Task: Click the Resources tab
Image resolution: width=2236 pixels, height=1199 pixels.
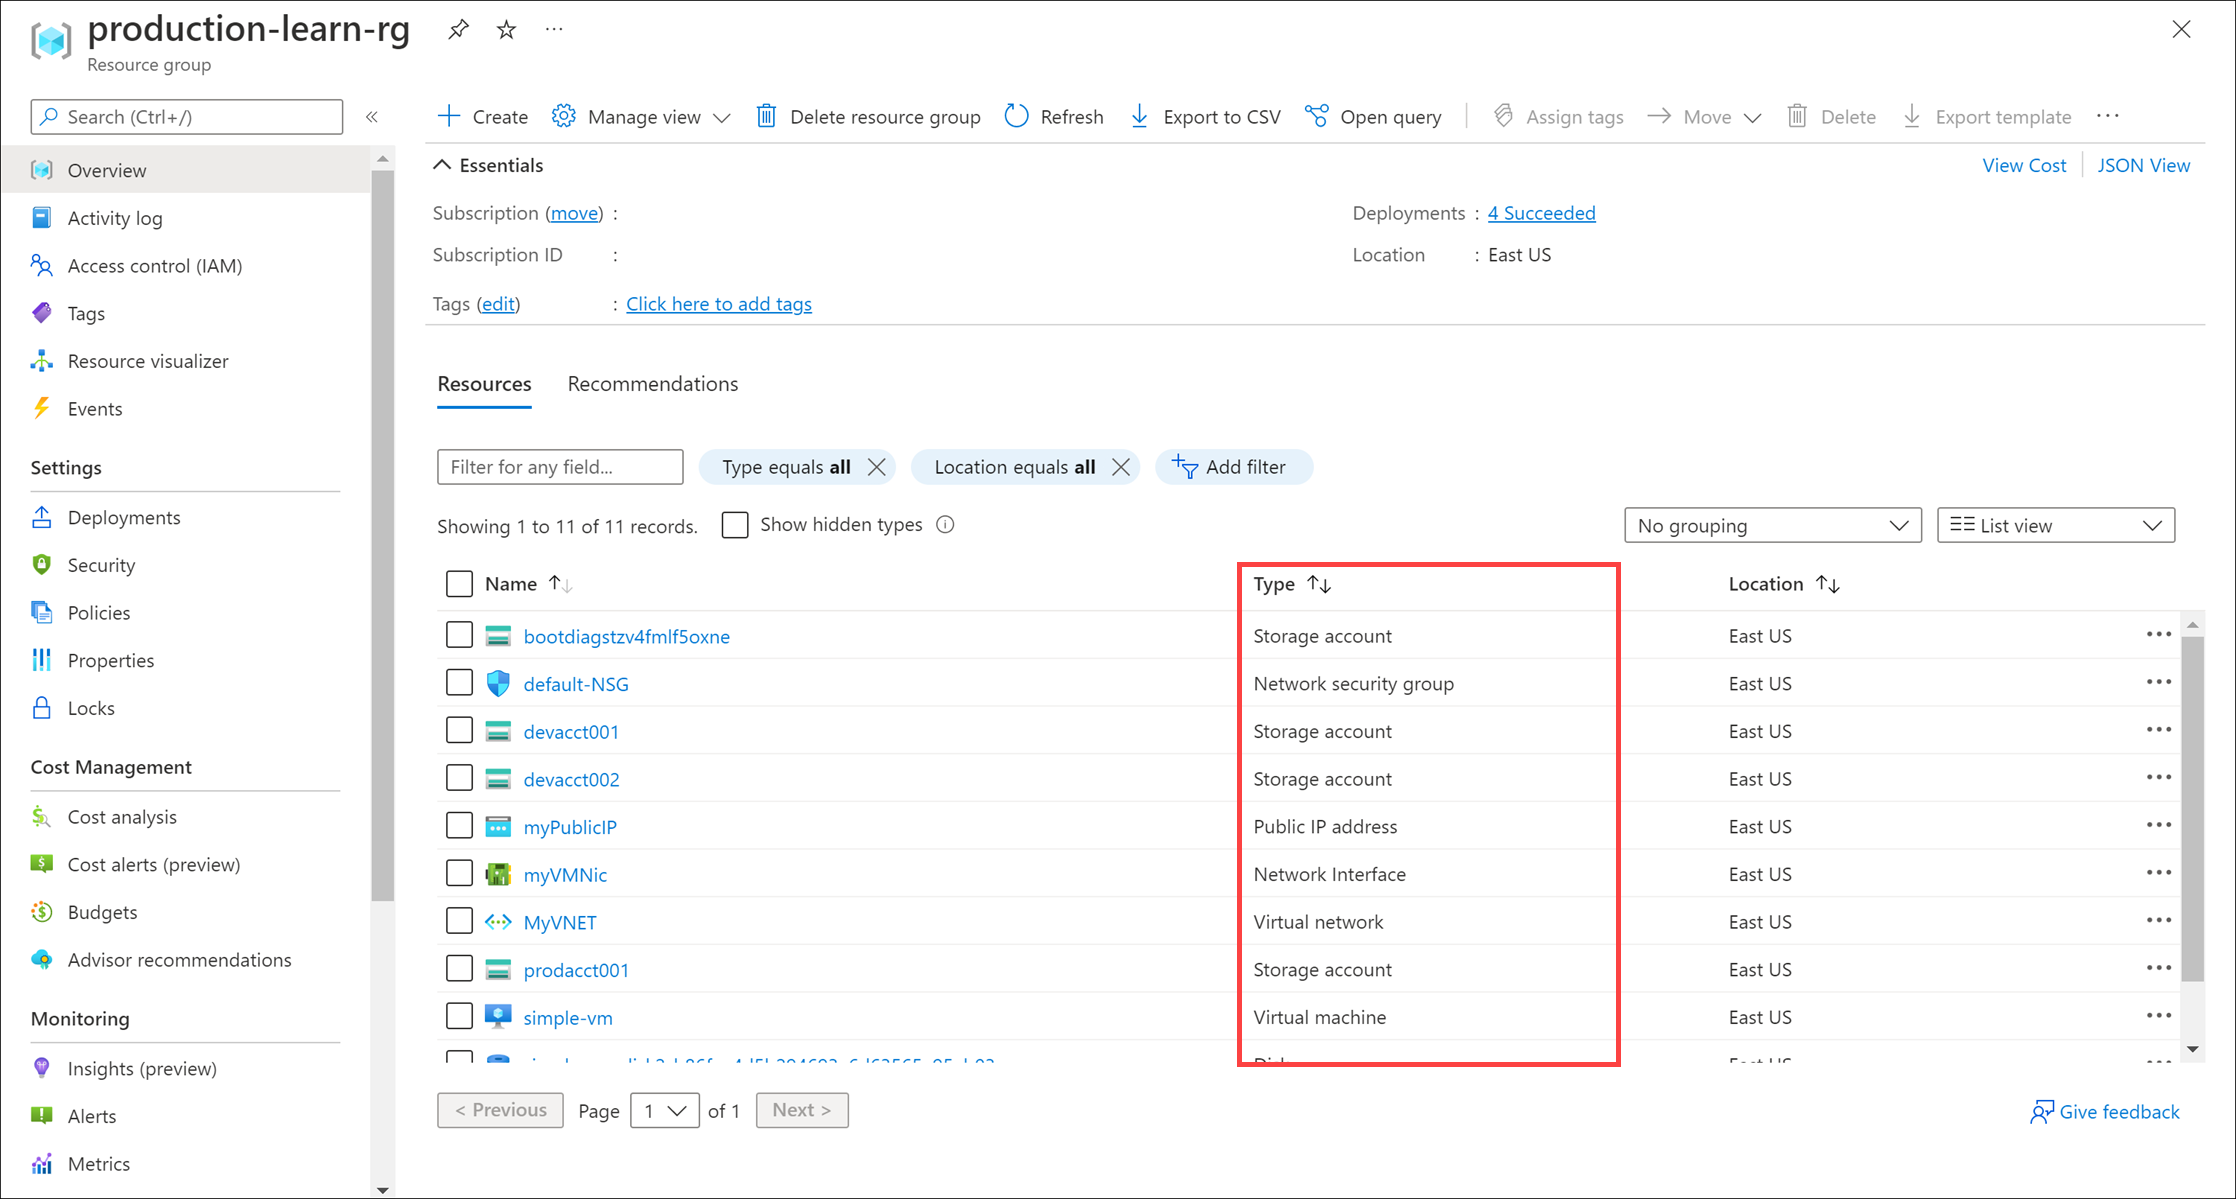Action: tap(484, 384)
